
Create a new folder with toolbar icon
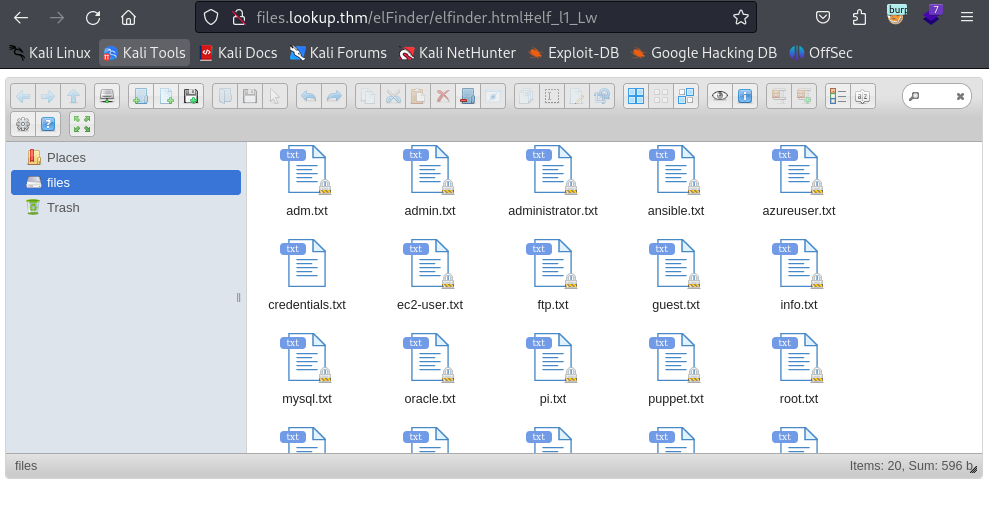141,96
